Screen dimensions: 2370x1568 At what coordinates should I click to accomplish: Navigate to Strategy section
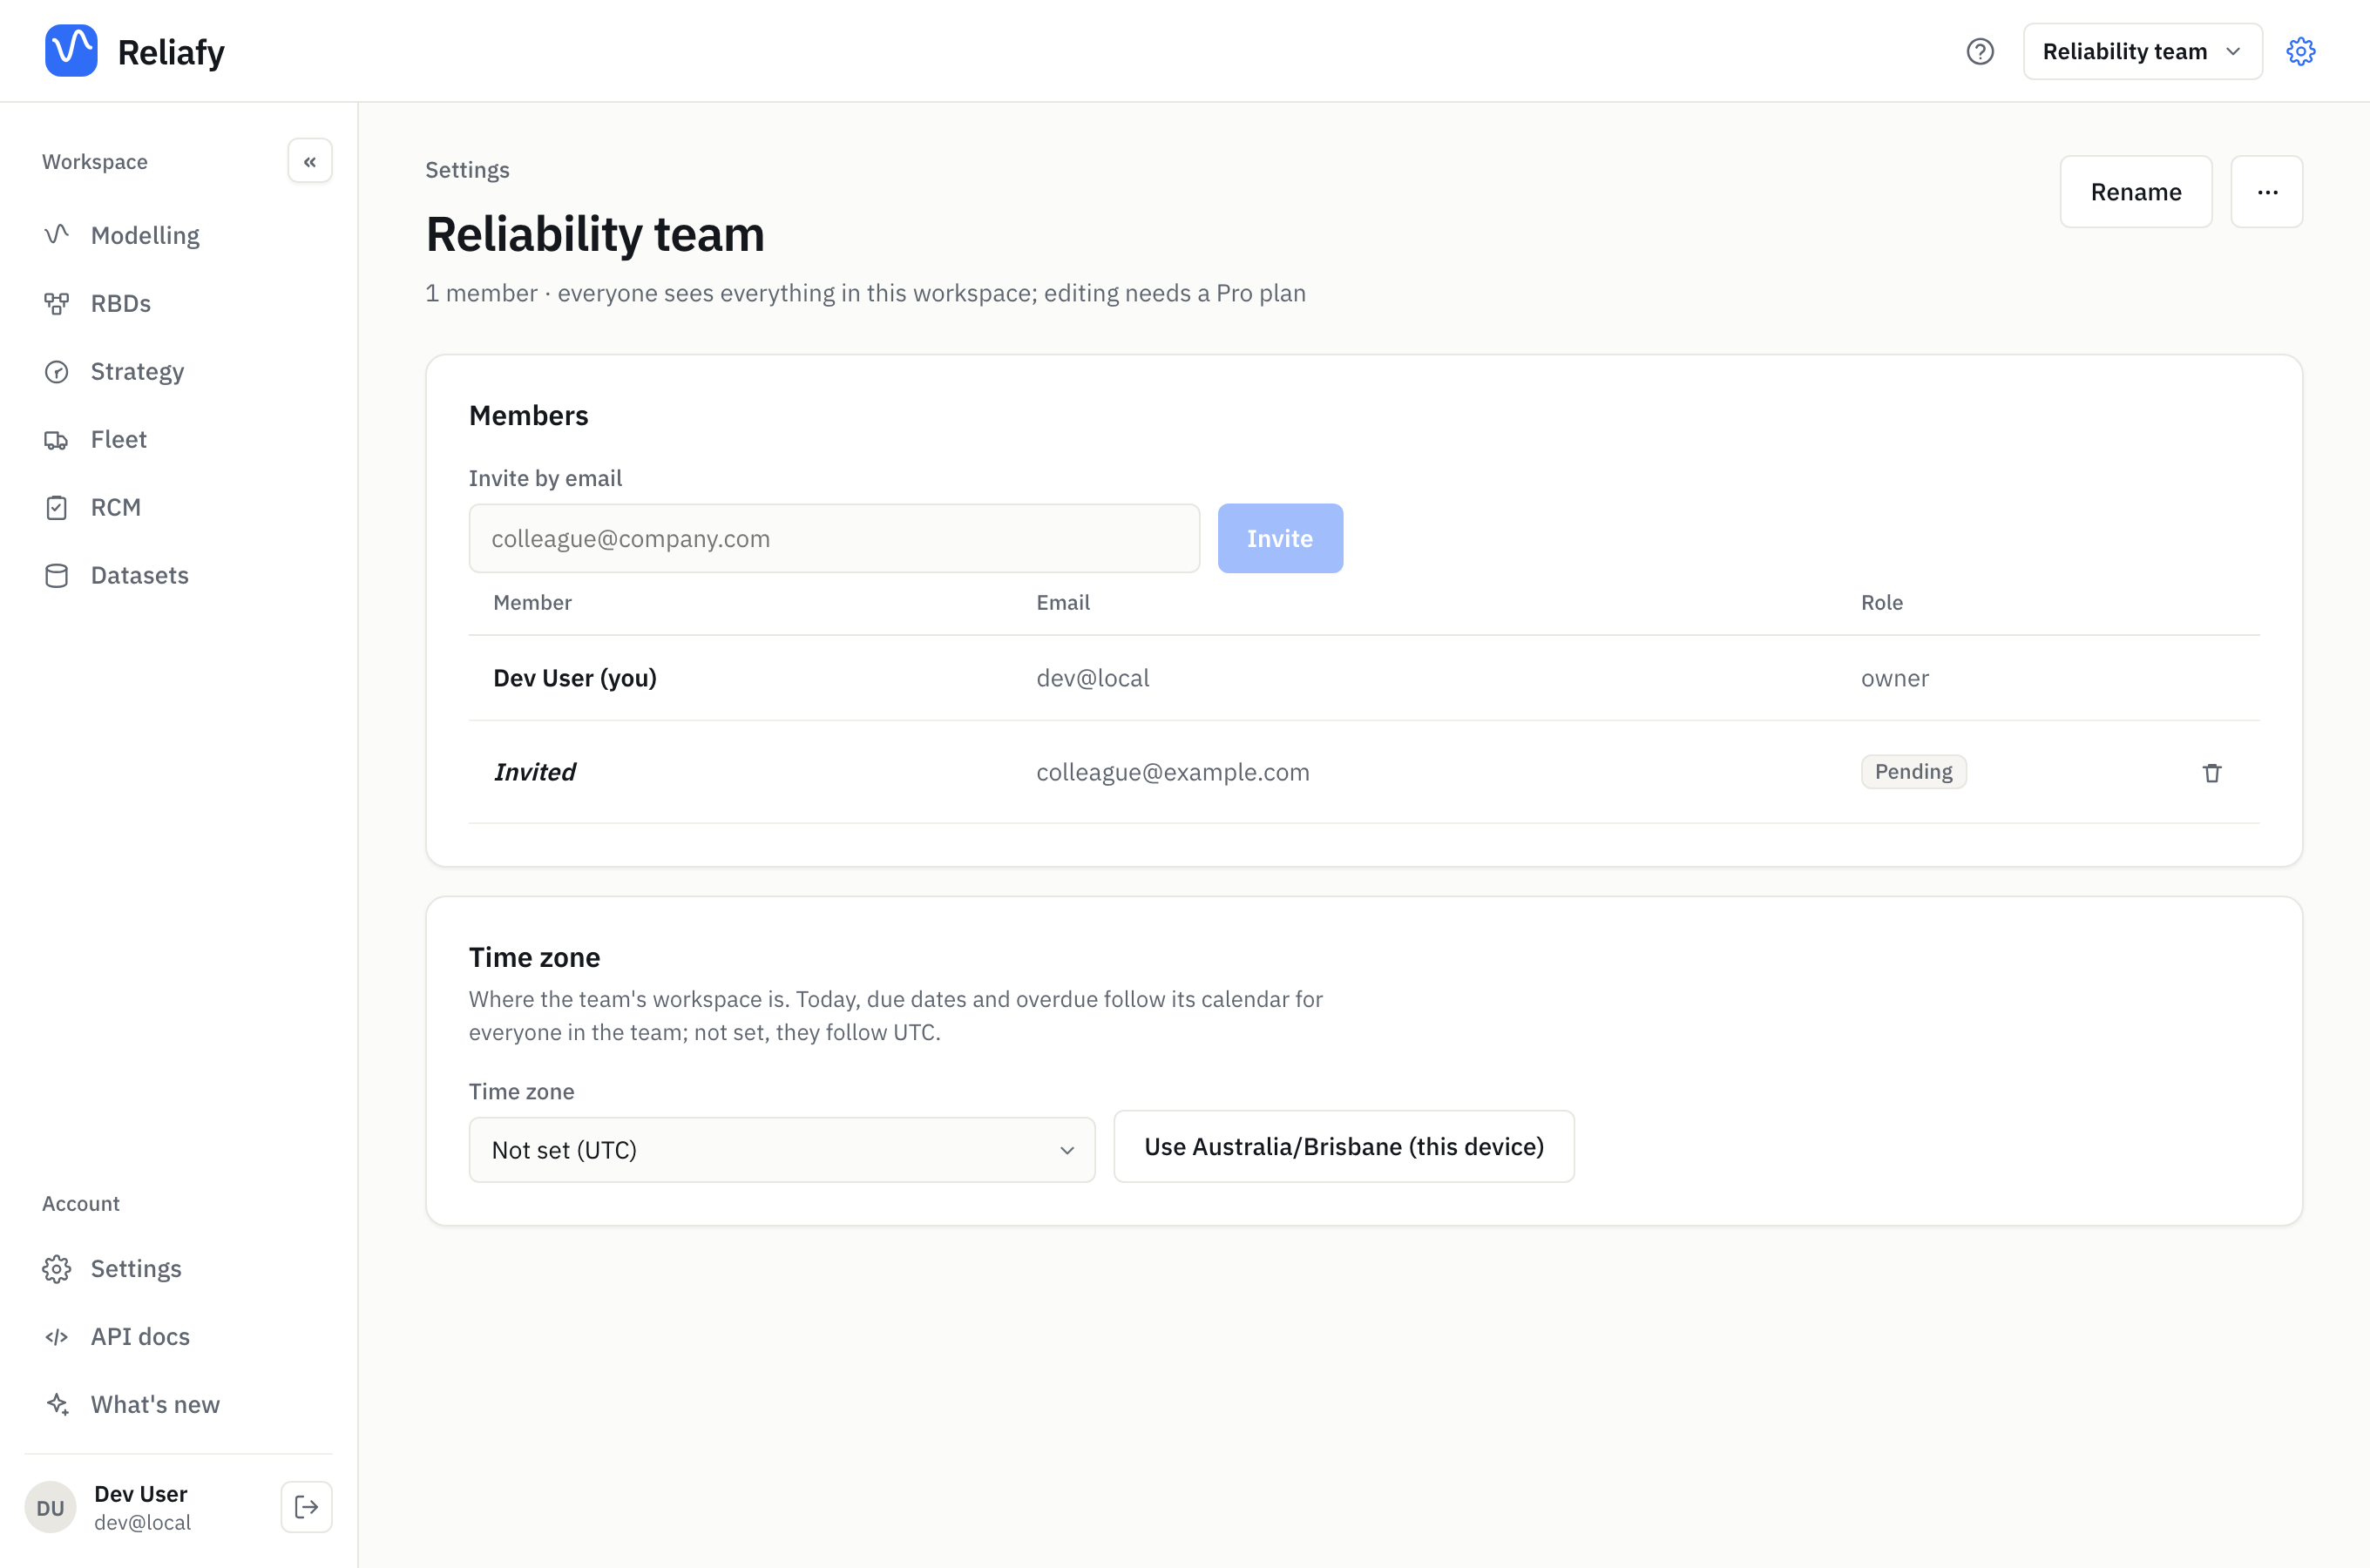[178, 371]
